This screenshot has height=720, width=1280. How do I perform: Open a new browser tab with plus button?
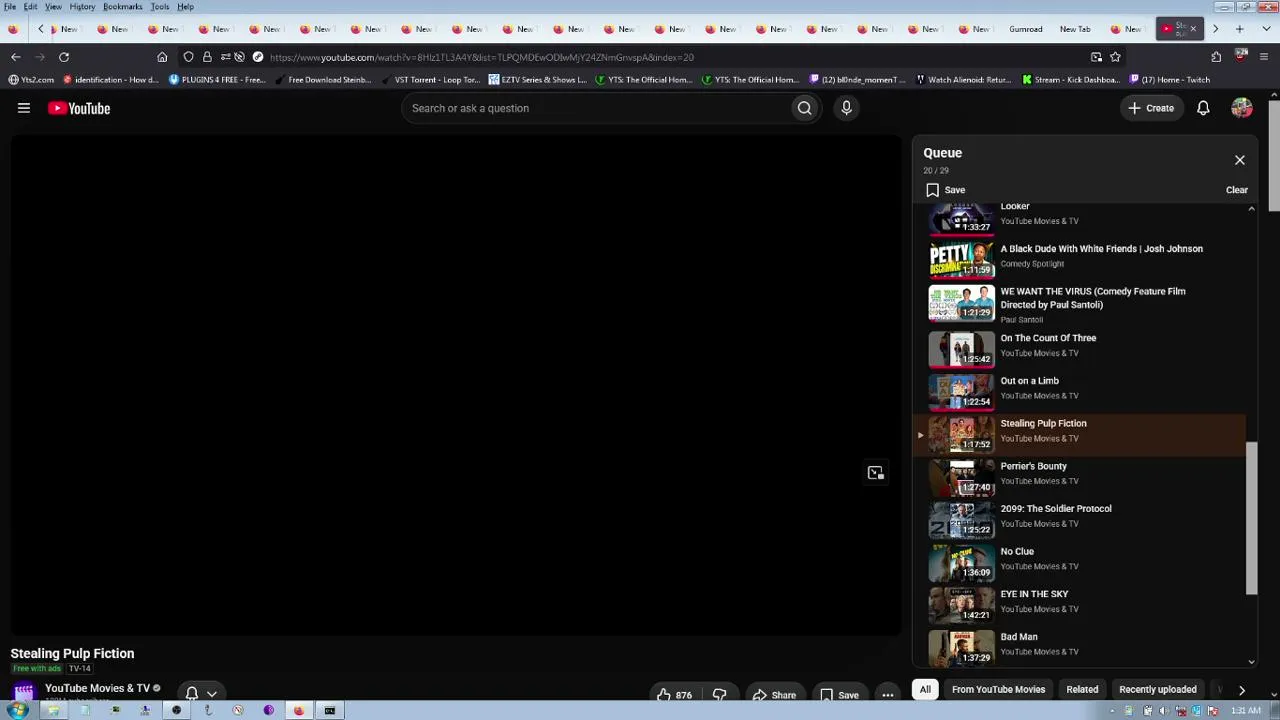(1240, 29)
